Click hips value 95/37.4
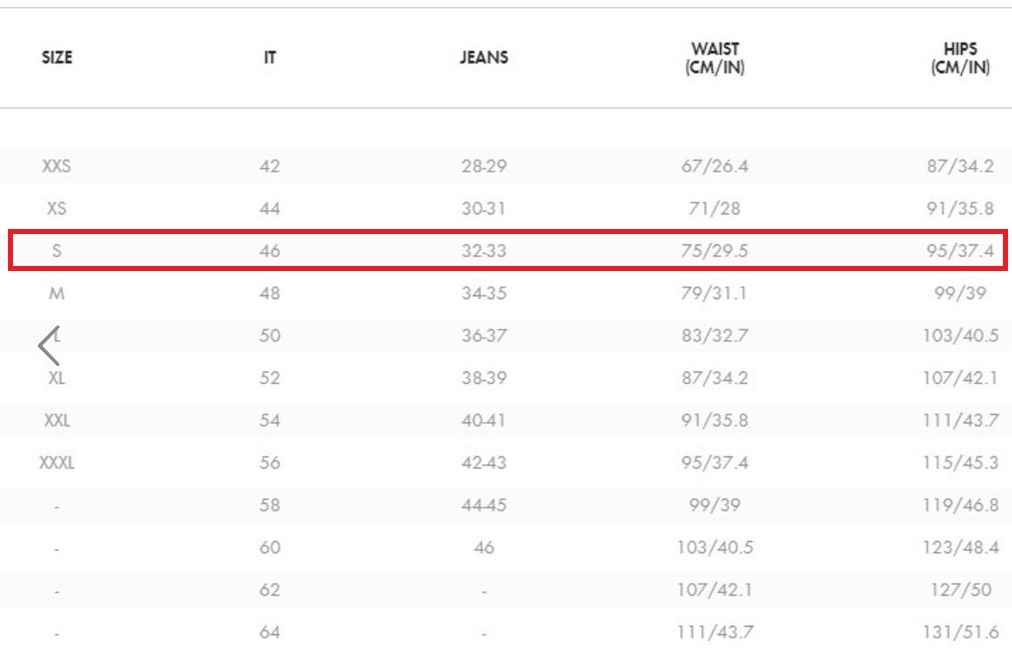 tap(960, 250)
